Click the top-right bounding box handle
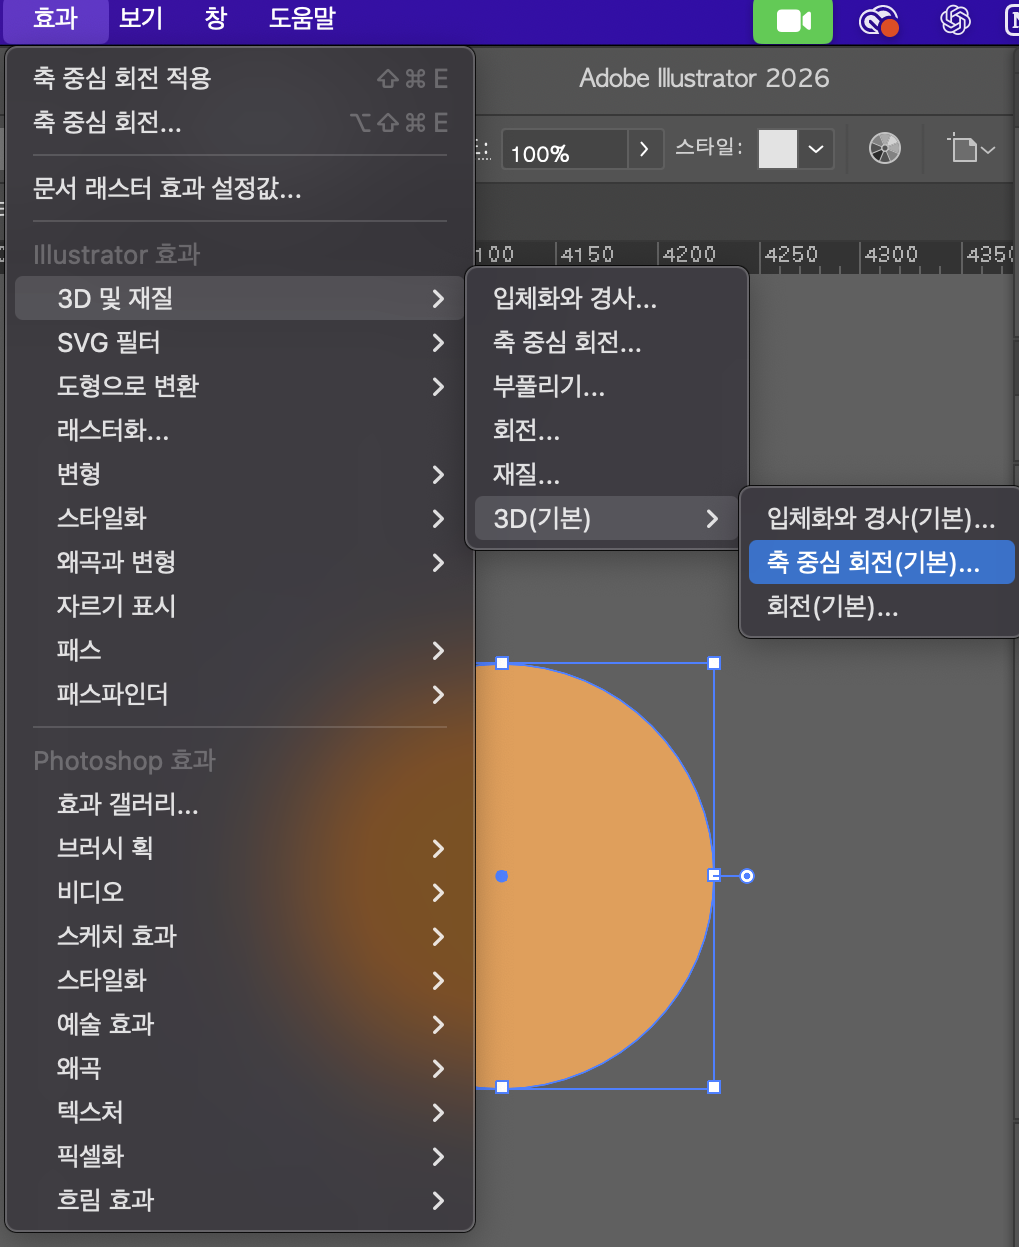Screen dimensions: 1019x1247 point(714,663)
